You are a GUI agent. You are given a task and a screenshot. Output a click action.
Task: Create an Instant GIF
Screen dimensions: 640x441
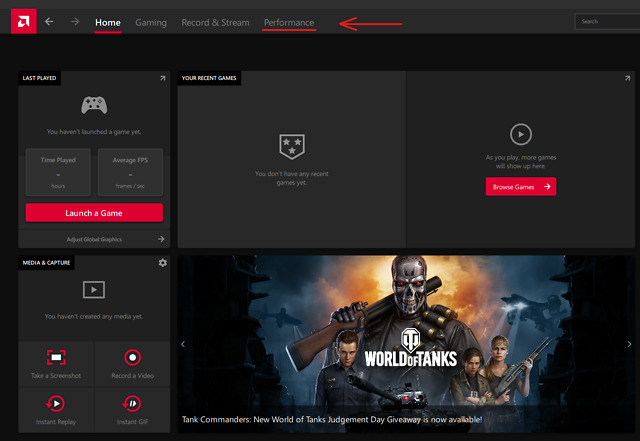point(132,410)
